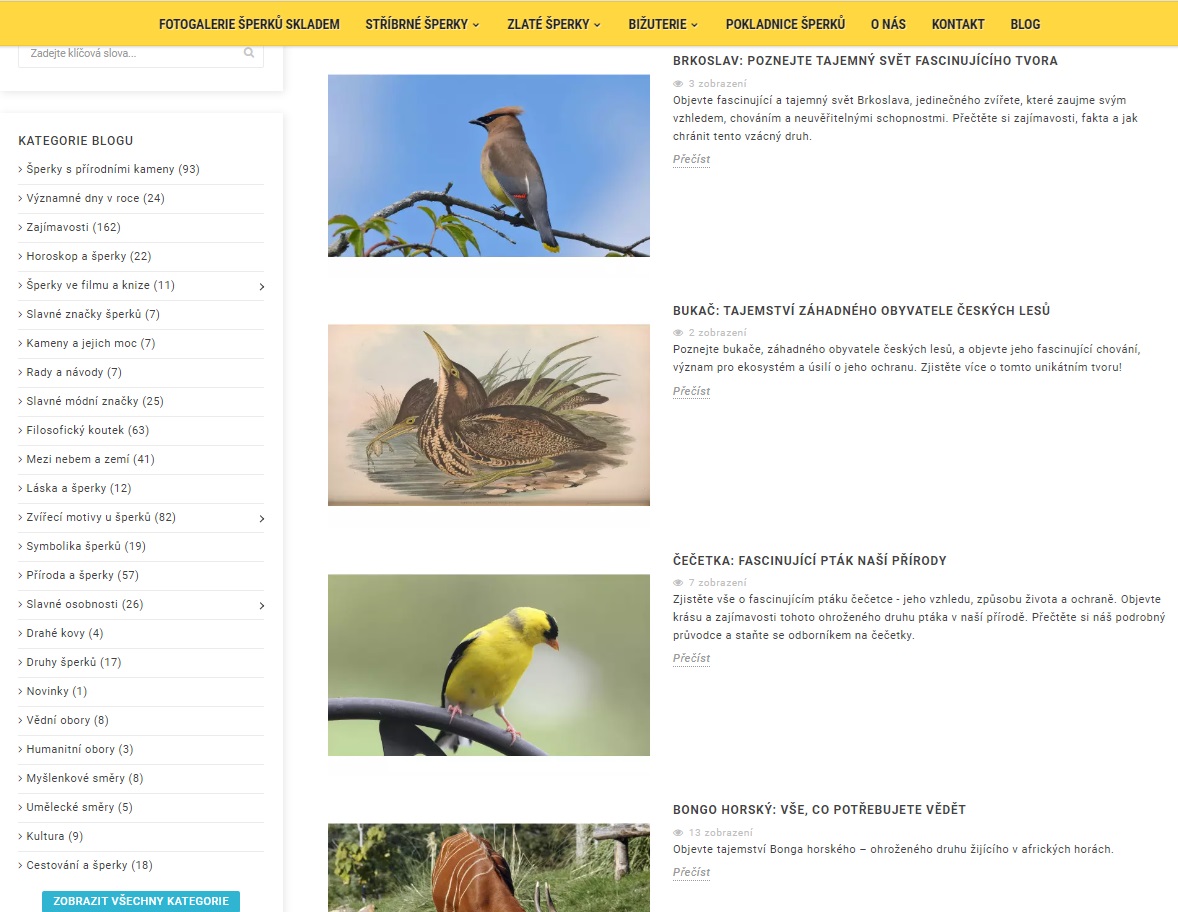This screenshot has width=1178, height=912.
Task: Open category Šperky s přírodními kameny
Action: pos(113,169)
